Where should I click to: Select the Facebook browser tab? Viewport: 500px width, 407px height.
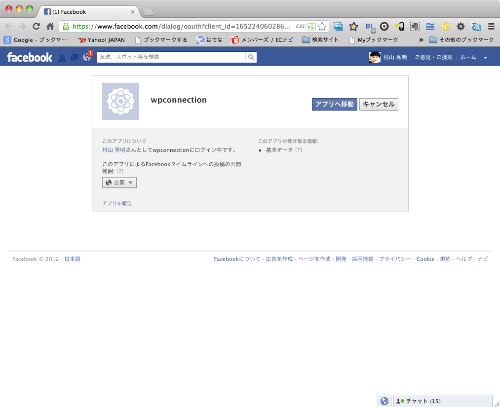(x=88, y=12)
